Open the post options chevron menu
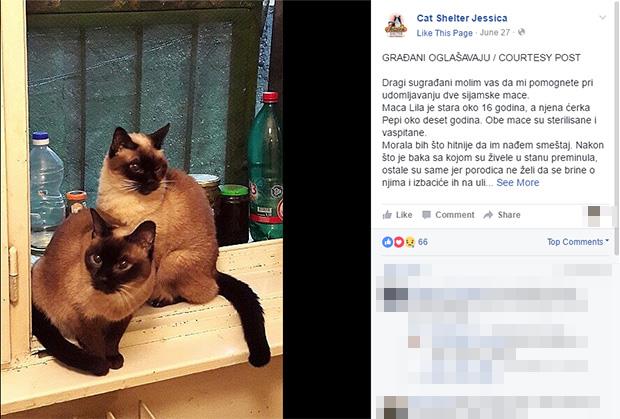 tap(602, 18)
